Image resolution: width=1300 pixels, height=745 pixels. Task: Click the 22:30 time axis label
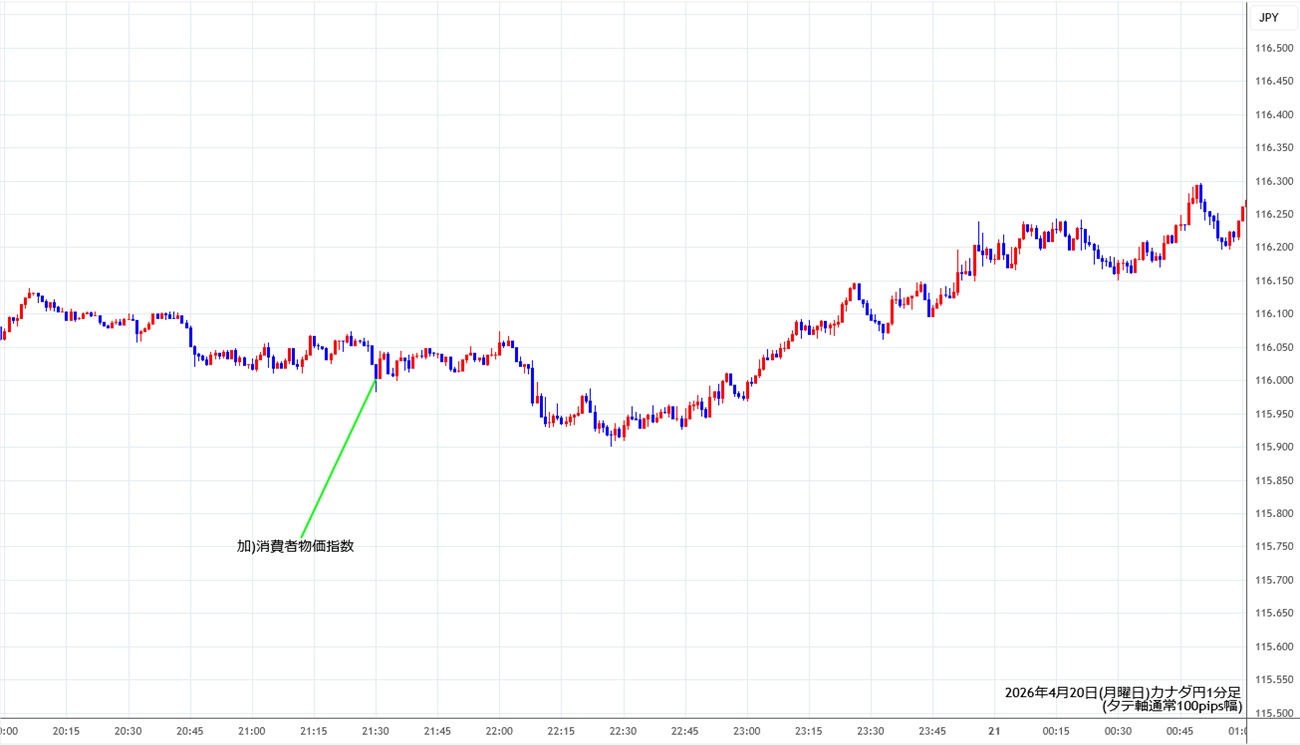(x=623, y=731)
